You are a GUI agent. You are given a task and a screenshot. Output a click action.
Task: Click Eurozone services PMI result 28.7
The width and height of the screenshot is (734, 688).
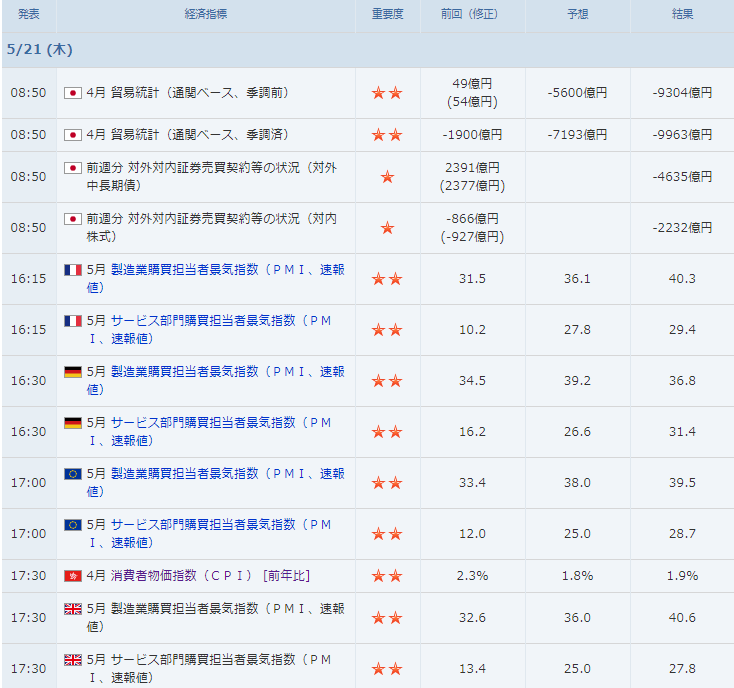(682, 534)
